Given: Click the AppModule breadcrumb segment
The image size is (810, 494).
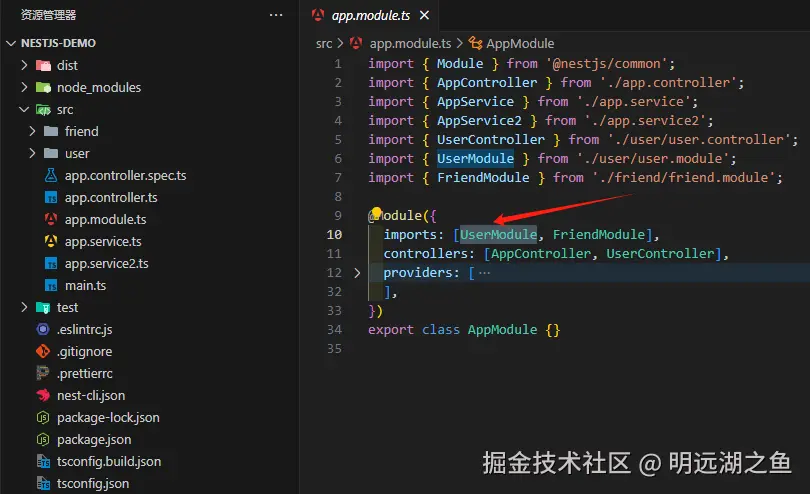Looking at the screenshot, I should pyautogui.click(x=520, y=44).
